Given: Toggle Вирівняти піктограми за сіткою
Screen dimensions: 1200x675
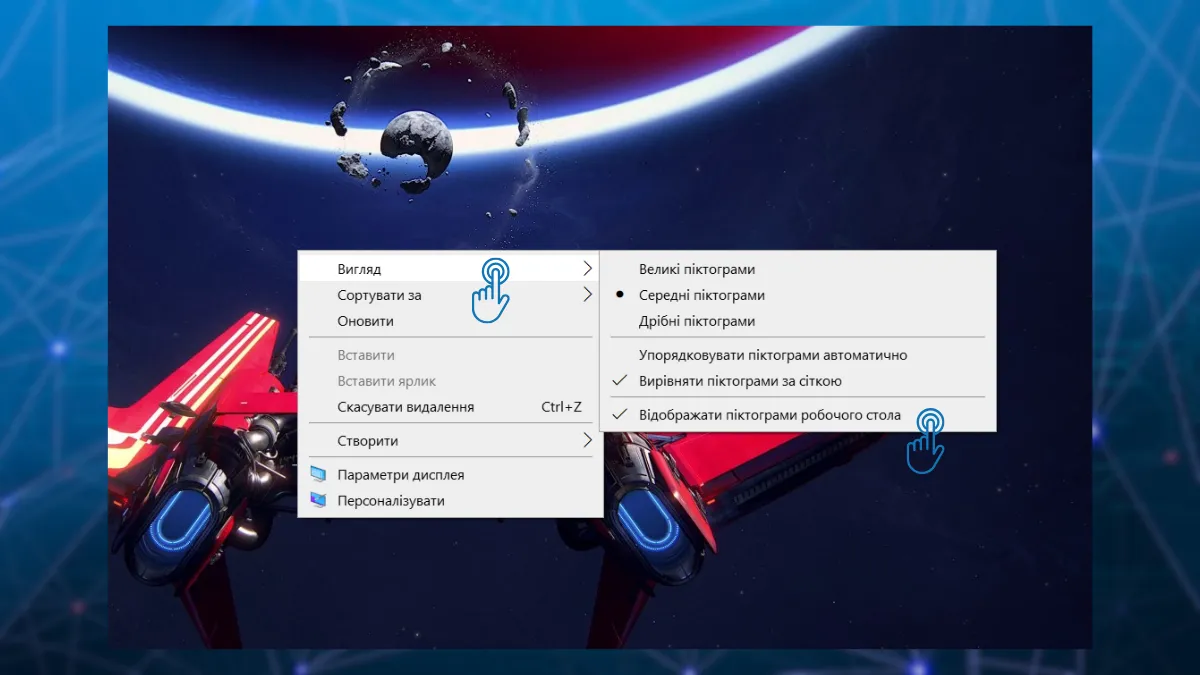Looking at the screenshot, I should (797, 381).
